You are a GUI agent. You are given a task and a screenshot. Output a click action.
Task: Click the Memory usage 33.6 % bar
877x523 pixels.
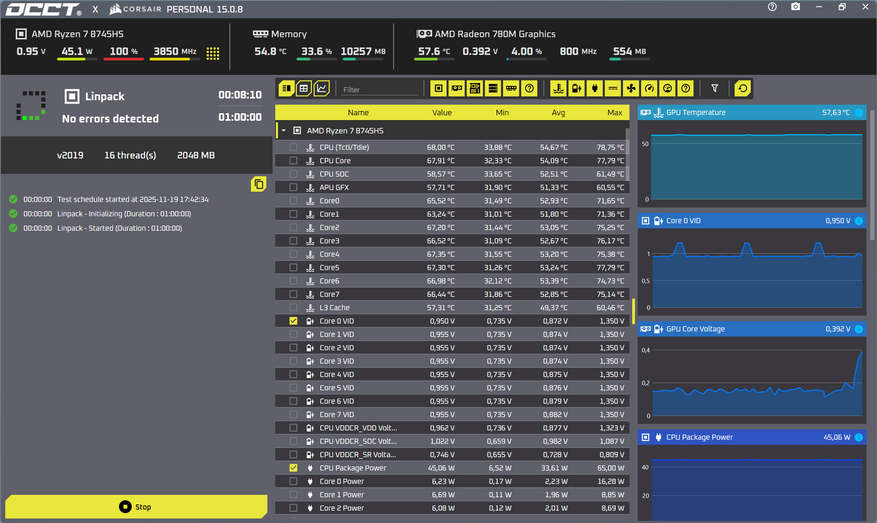[x=316, y=59]
